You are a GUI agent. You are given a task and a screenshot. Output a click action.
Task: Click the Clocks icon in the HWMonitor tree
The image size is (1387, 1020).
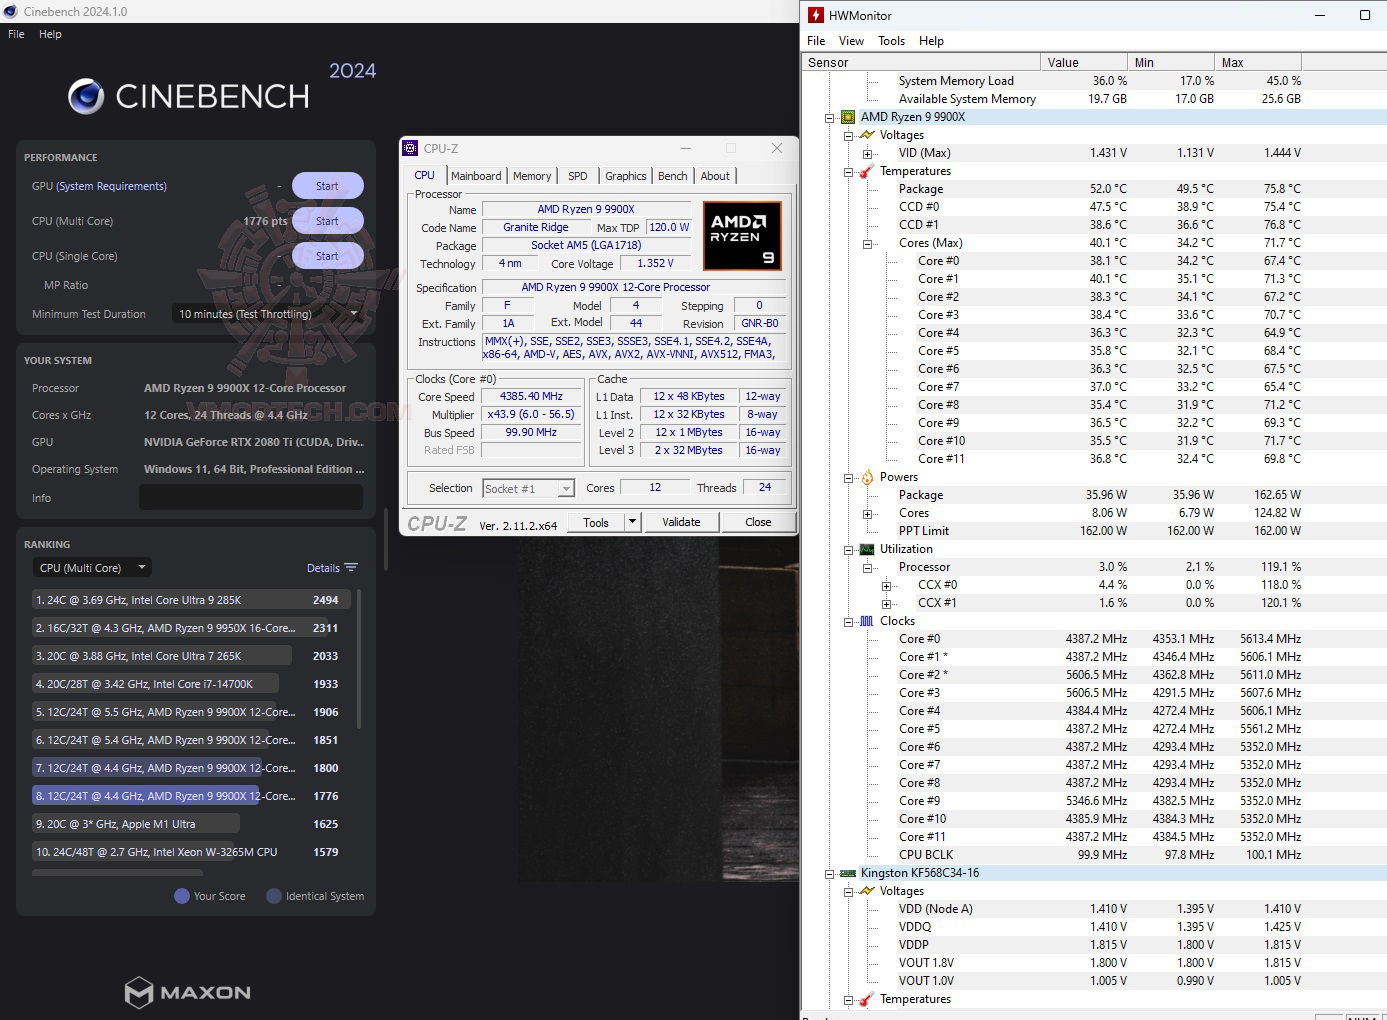[x=867, y=621]
